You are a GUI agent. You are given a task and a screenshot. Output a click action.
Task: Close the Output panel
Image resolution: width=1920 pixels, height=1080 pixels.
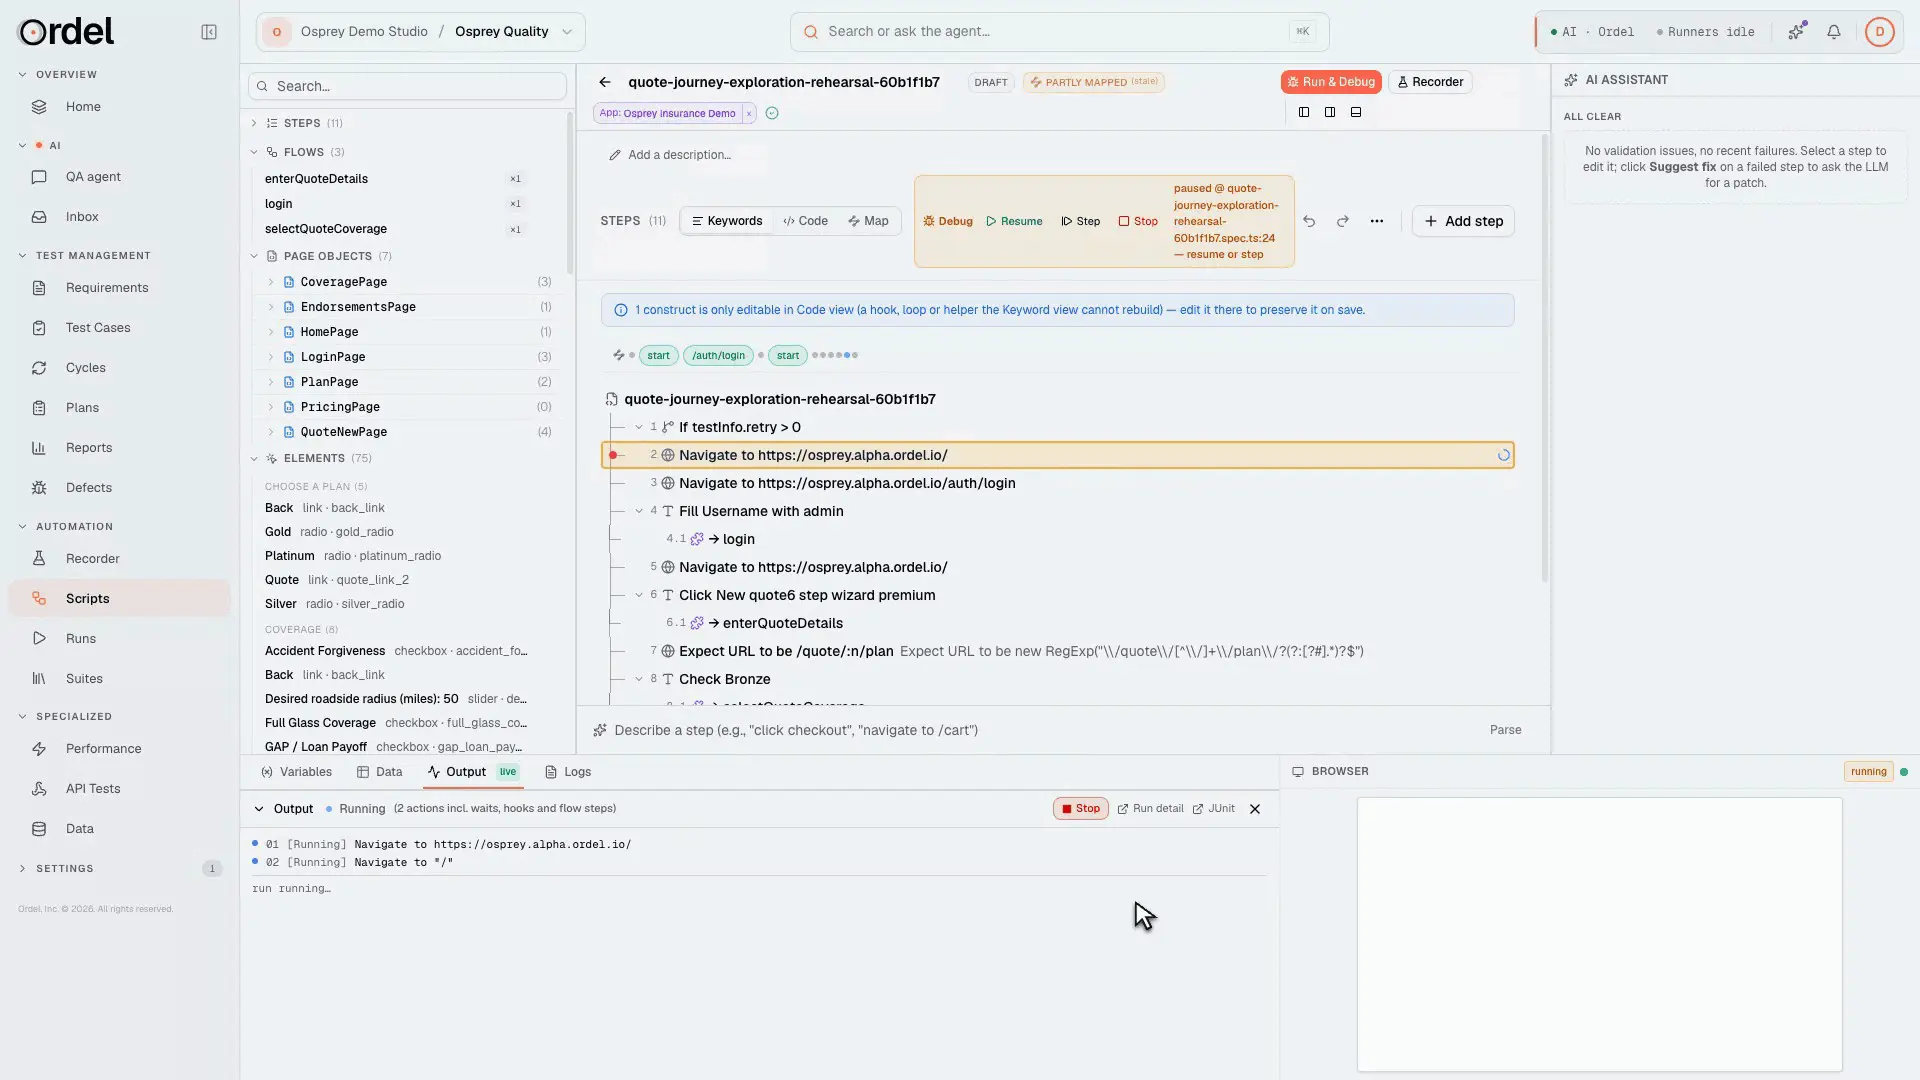click(x=1255, y=809)
